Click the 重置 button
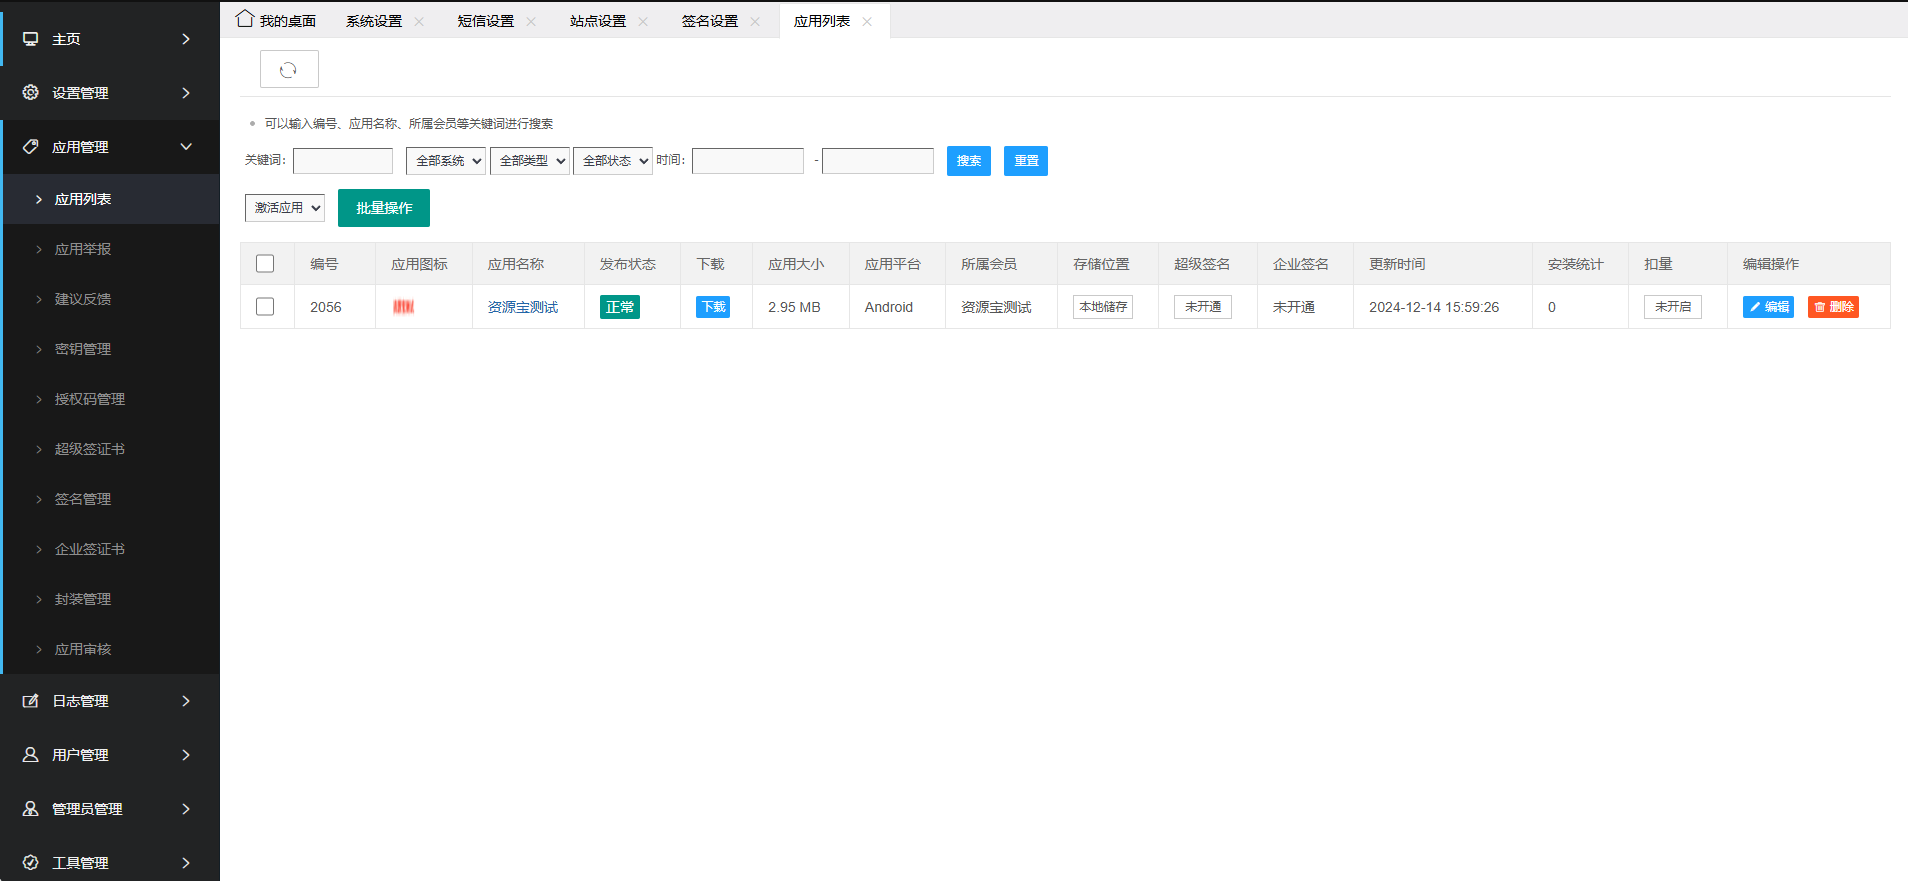Image resolution: width=1908 pixels, height=881 pixels. click(1026, 161)
